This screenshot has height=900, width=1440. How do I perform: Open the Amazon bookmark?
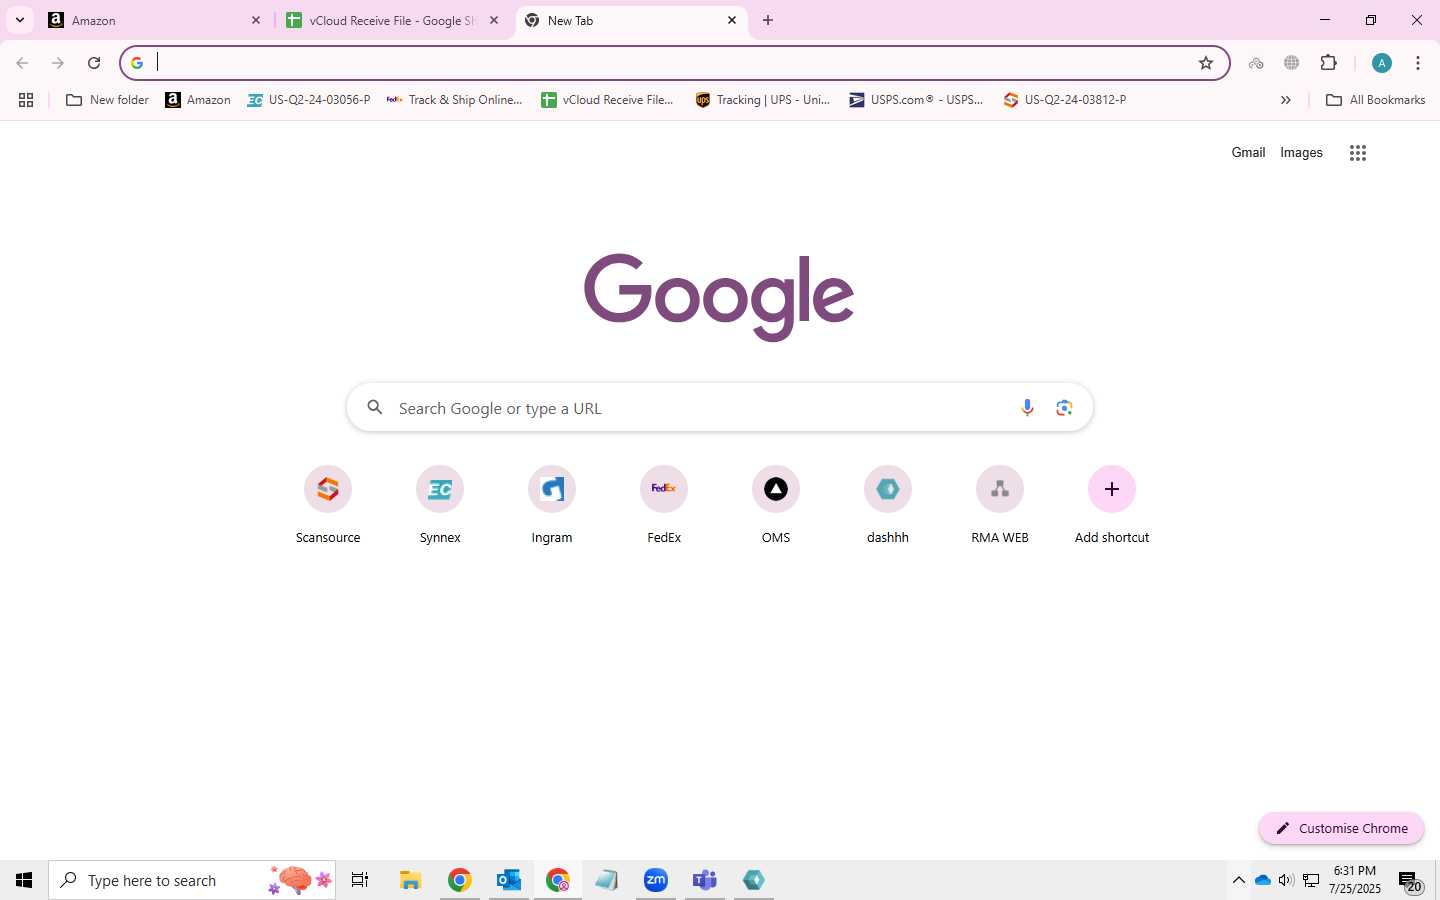[198, 100]
